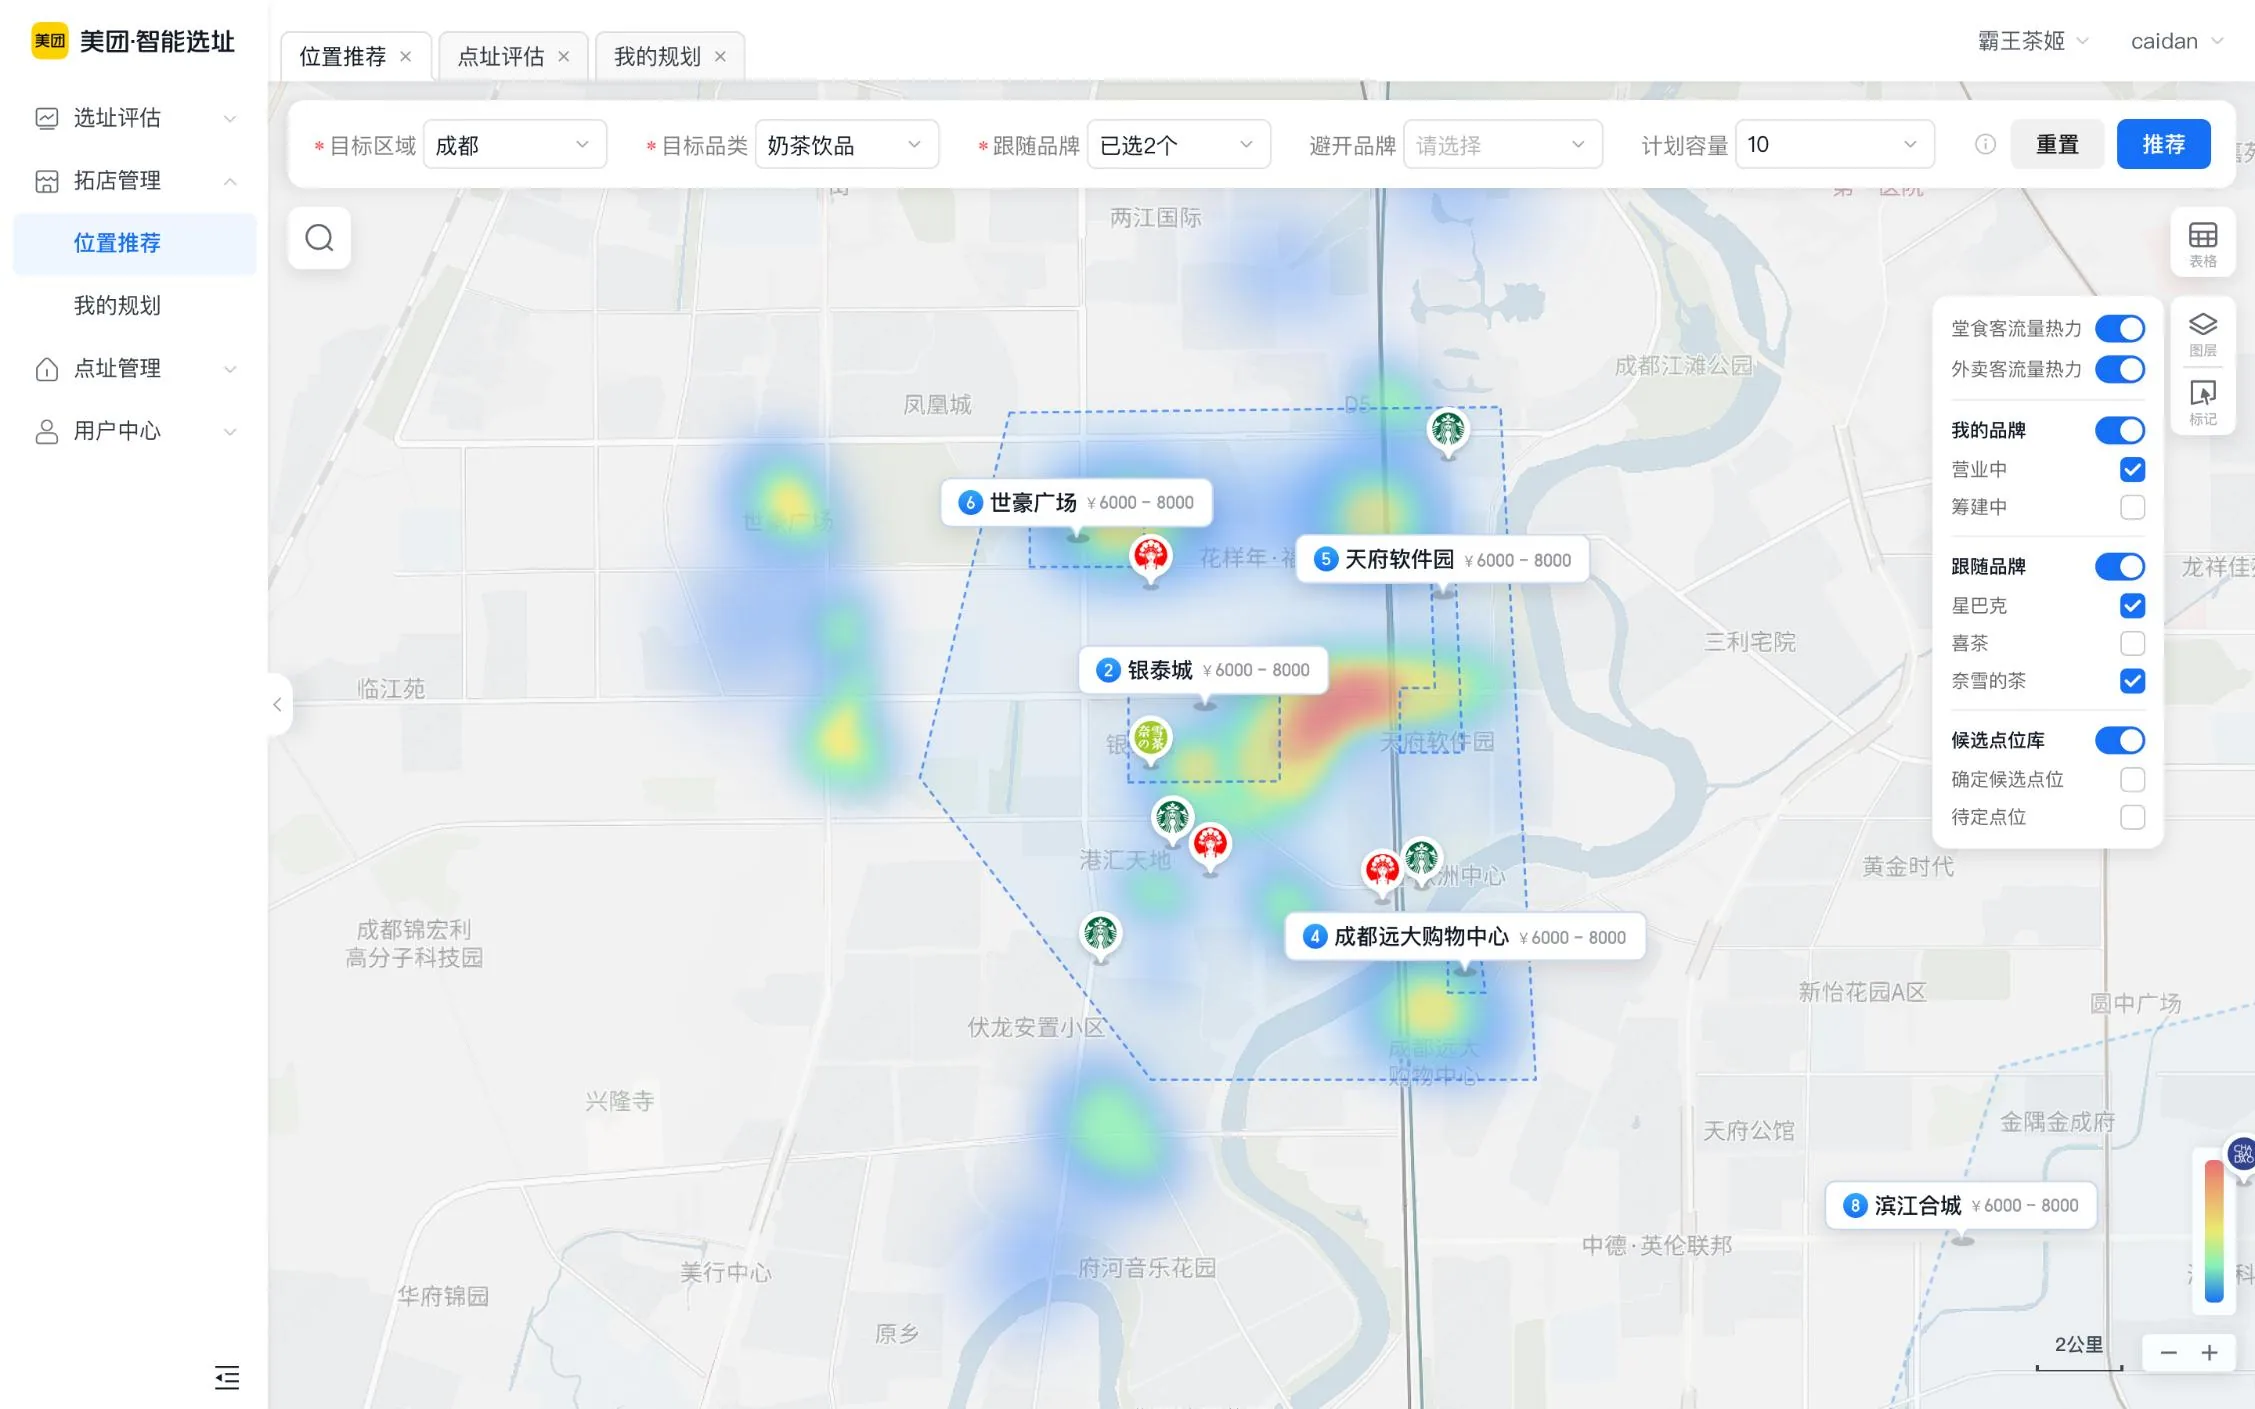Close the 点址评估 tab

(x=564, y=57)
